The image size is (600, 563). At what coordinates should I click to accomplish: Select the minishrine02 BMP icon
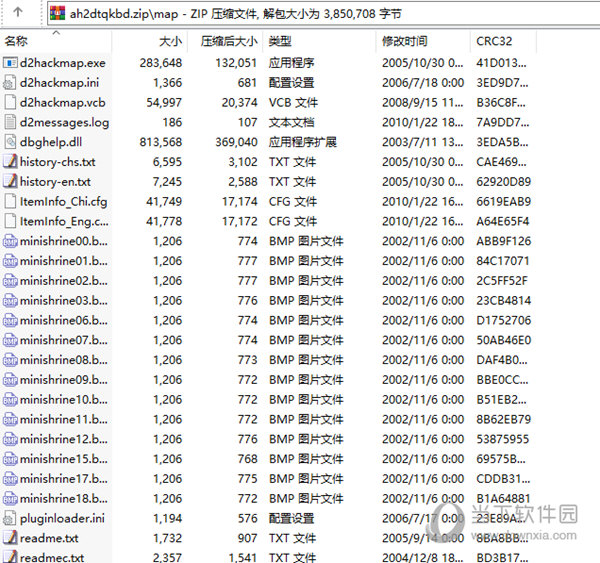coord(10,281)
